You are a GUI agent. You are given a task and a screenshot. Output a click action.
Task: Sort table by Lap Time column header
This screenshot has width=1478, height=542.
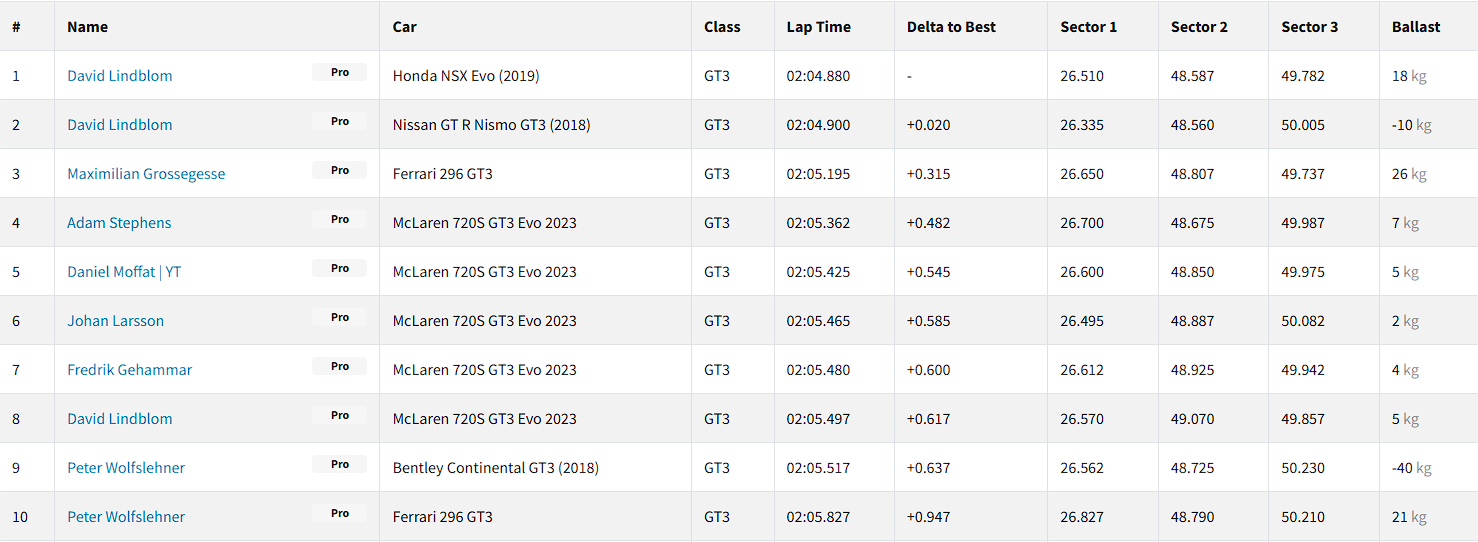coord(818,27)
